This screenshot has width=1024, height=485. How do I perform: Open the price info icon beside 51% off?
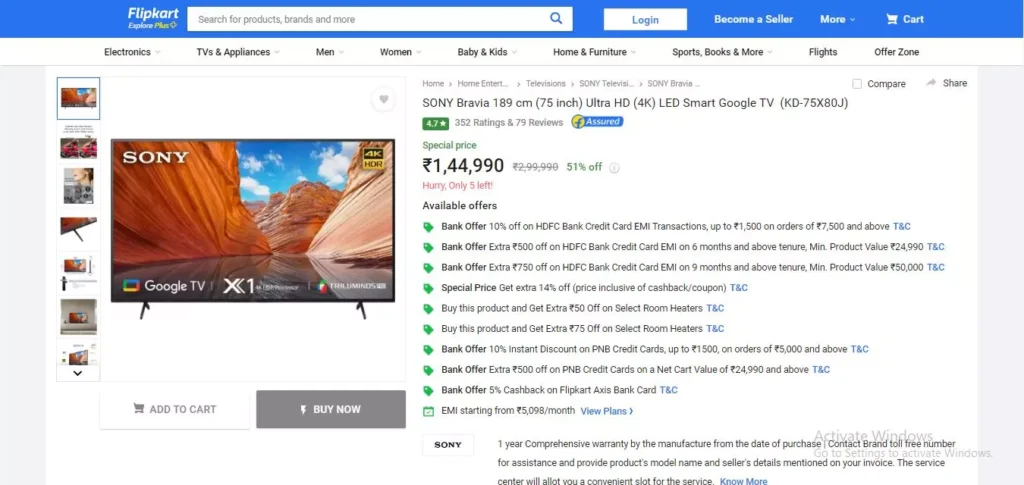coord(614,168)
